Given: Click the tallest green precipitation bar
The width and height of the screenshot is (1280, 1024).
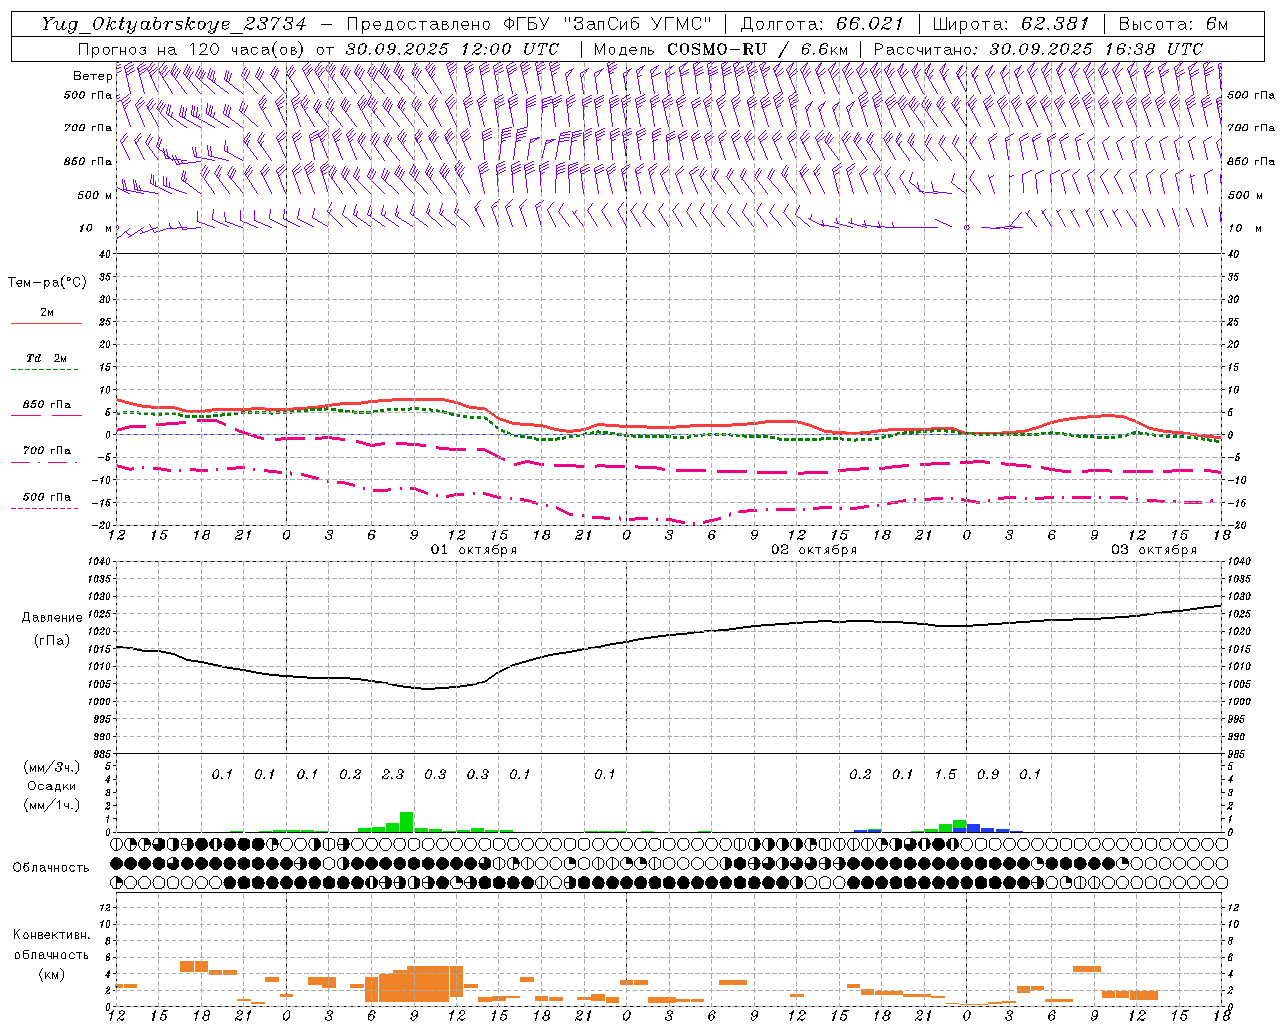Looking at the screenshot, I should (406, 822).
